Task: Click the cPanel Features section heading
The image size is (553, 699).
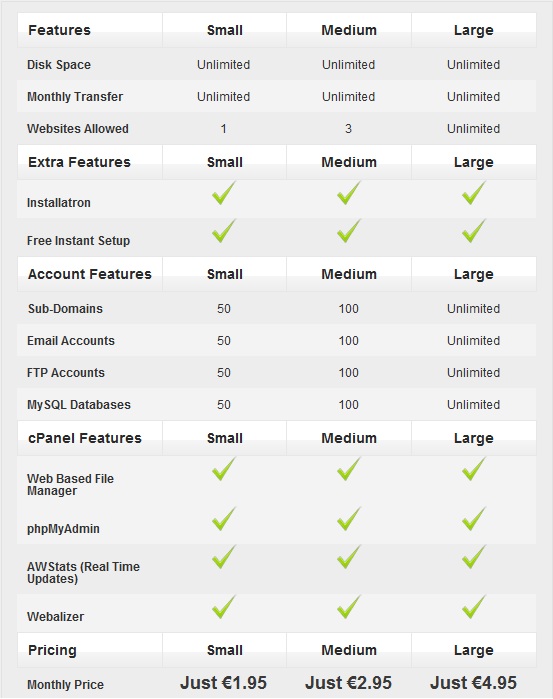Action: point(85,438)
